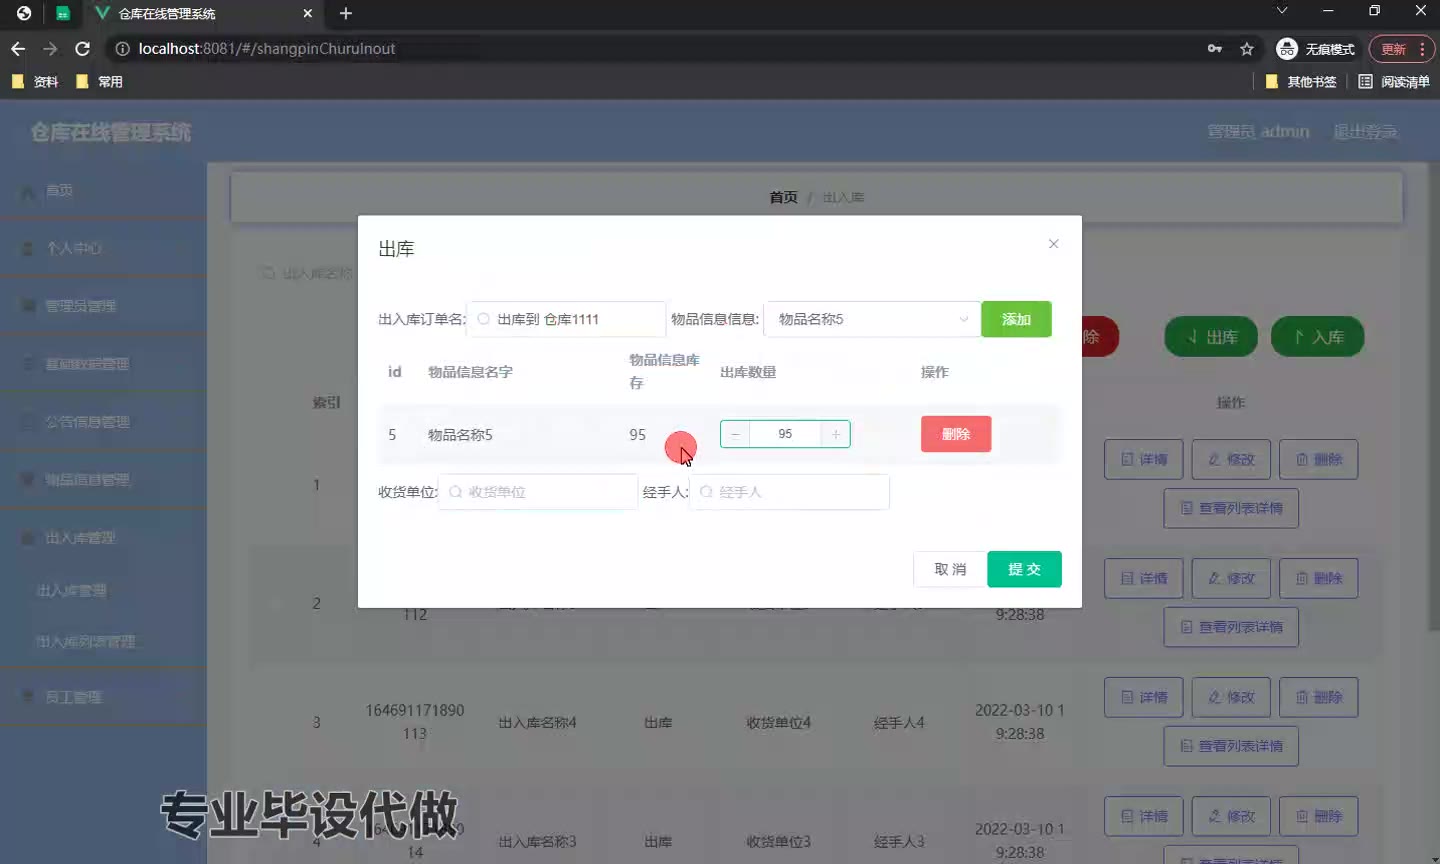
Task: Click the address bar URL
Action: pyautogui.click(x=266, y=48)
